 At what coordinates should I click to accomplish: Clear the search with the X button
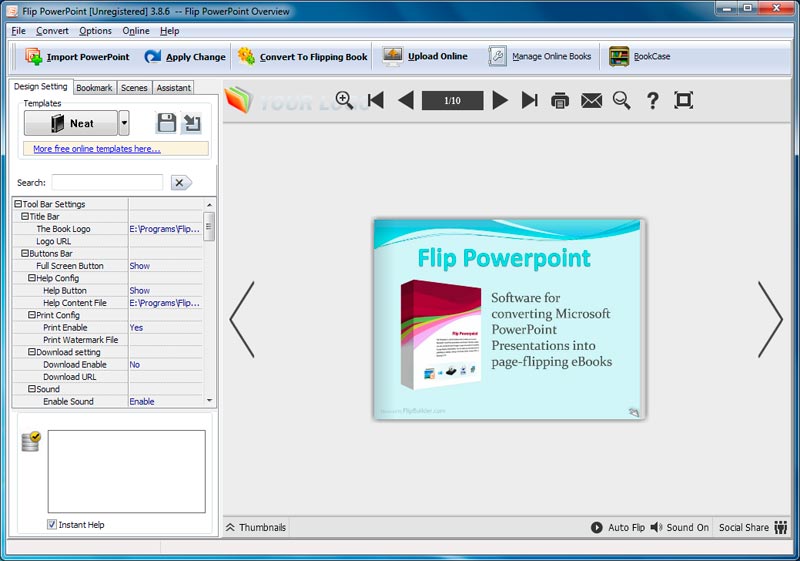point(181,183)
